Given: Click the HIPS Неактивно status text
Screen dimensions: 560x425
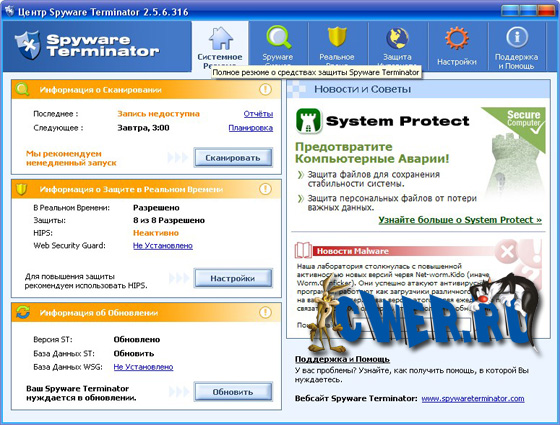Looking at the screenshot, I should pos(156,233).
